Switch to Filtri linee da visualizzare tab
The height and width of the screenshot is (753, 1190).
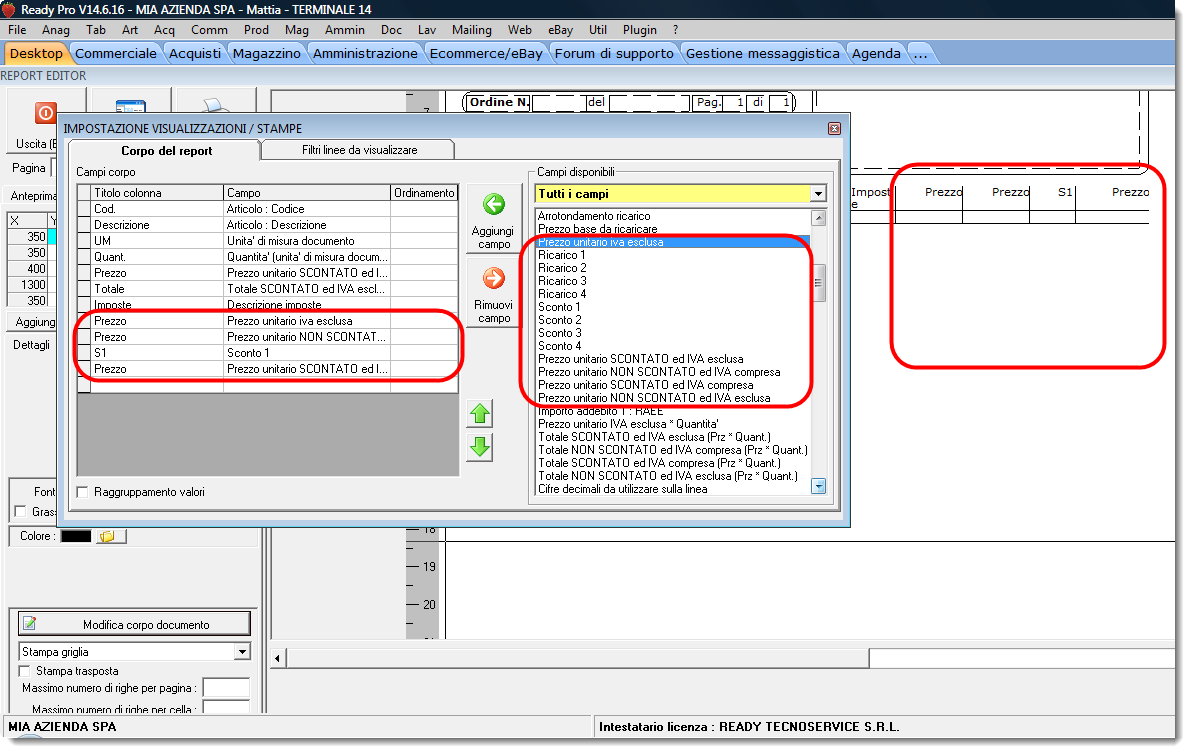(359, 150)
